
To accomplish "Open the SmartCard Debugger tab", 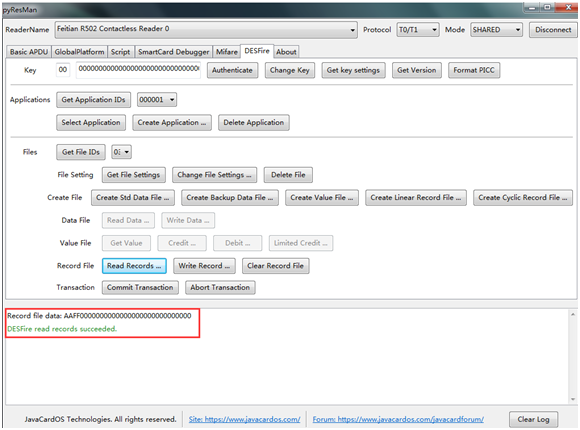I will [x=173, y=52].
